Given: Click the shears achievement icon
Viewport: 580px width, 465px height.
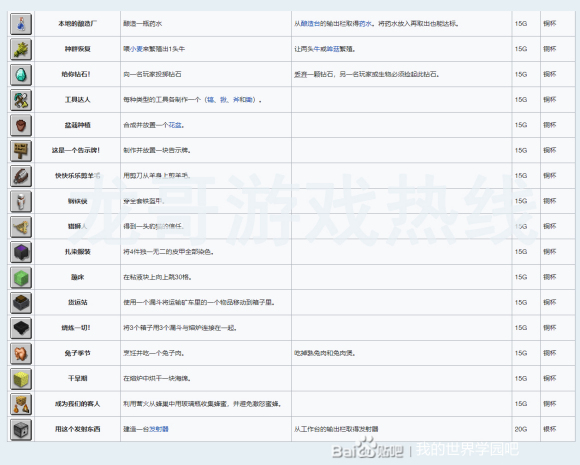Looking at the screenshot, I should (21, 176).
